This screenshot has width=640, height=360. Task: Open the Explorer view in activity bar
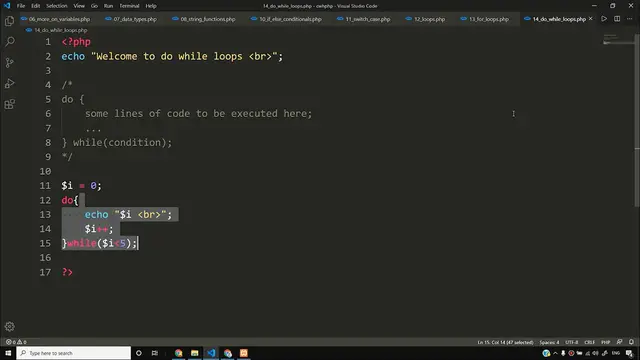click(x=9, y=21)
